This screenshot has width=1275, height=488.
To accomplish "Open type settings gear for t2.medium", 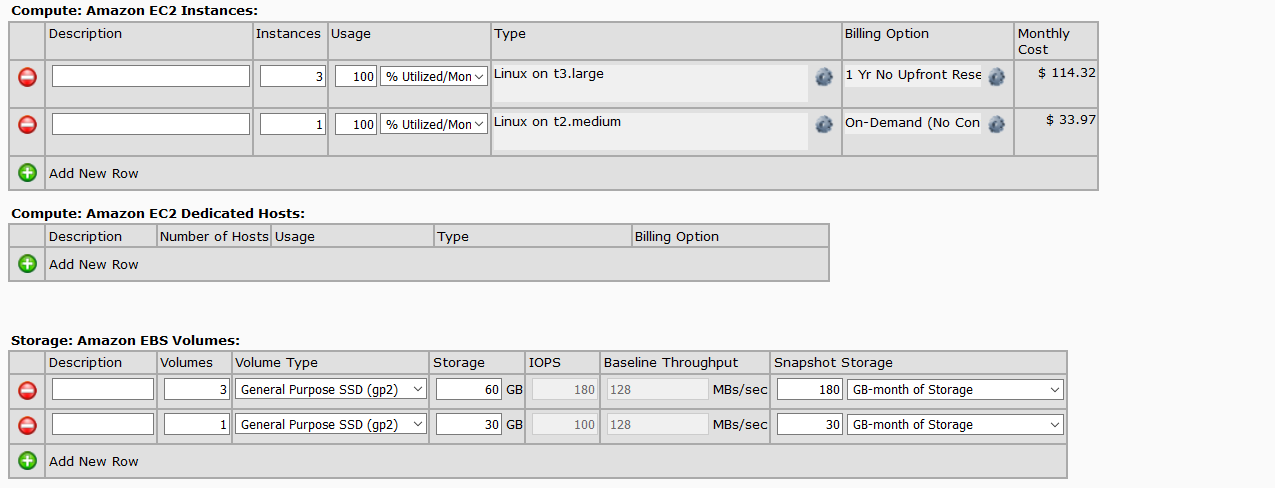I will coord(824,124).
